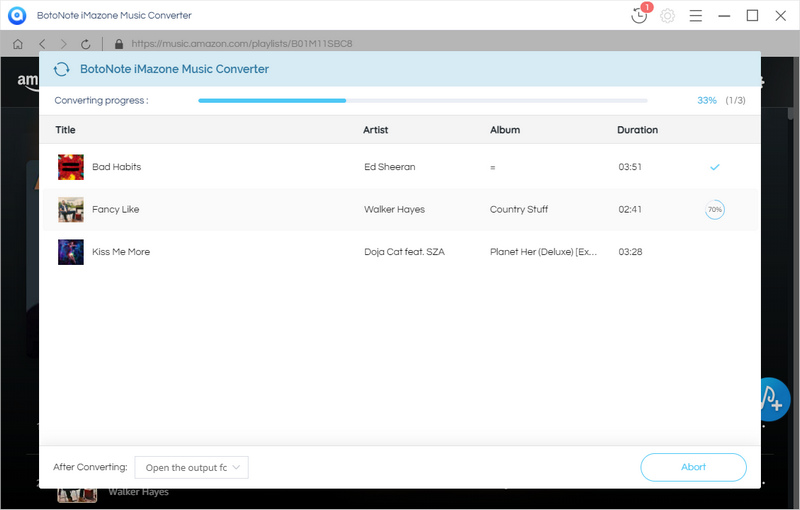The width and height of the screenshot is (800, 510).
Task: Abort the conversion
Action: tap(693, 467)
